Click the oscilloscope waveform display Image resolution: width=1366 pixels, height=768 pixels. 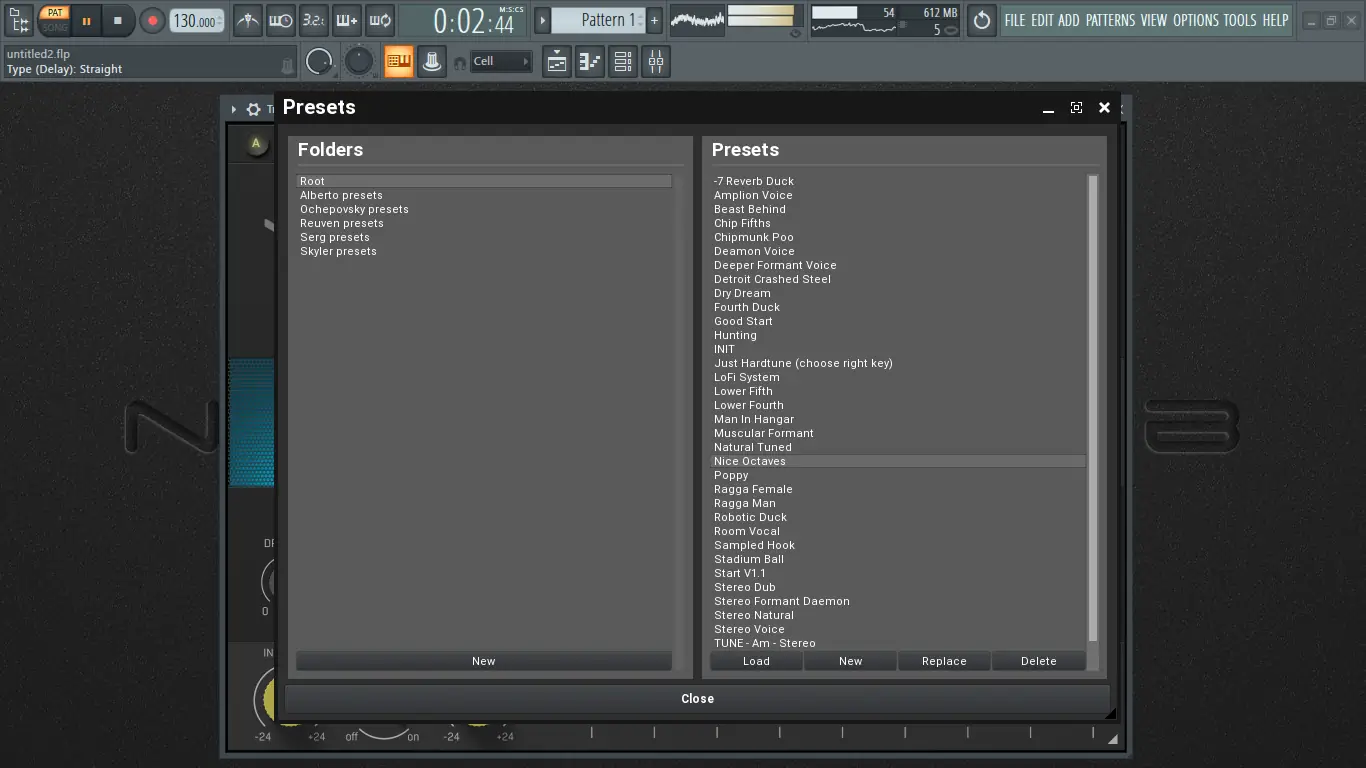697,19
